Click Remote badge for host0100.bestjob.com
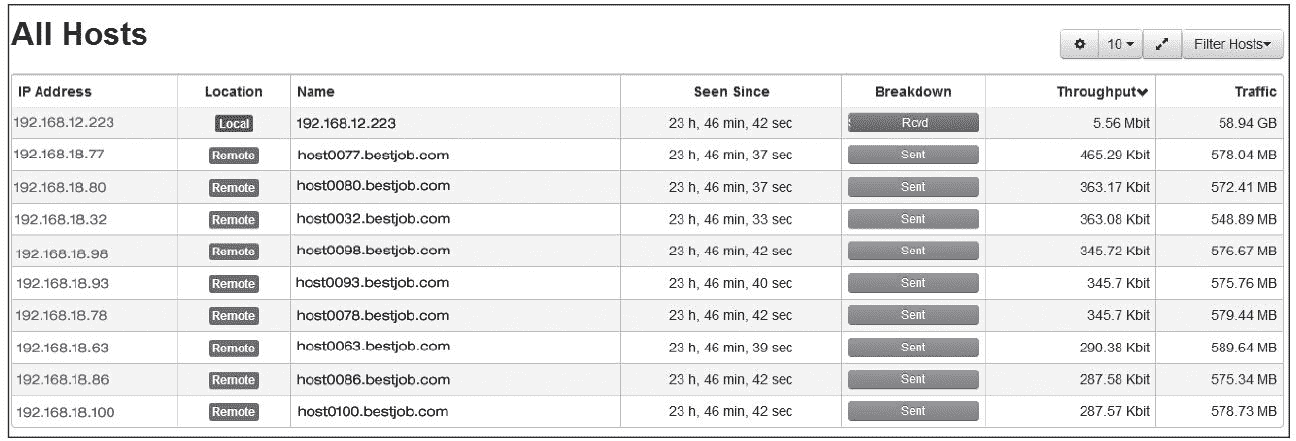 click(233, 412)
